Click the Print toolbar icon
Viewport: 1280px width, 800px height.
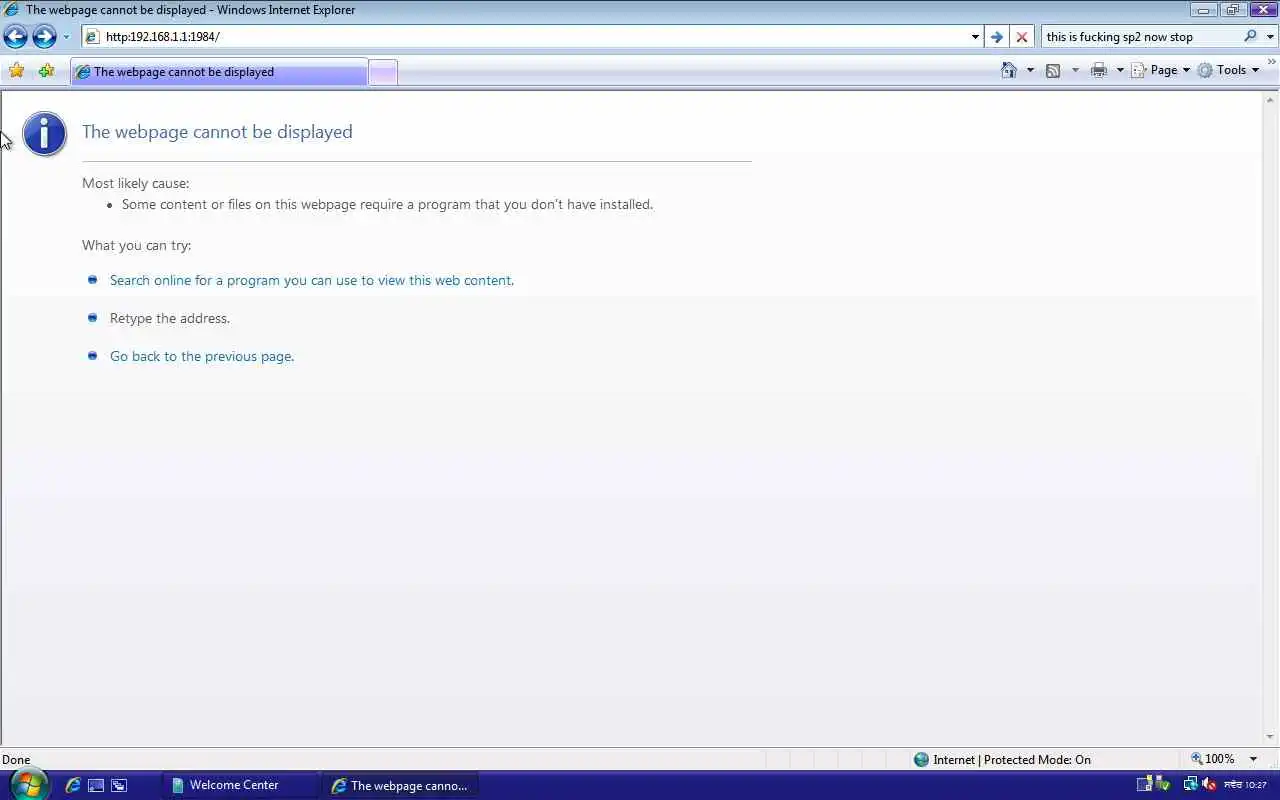pos(1099,70)
